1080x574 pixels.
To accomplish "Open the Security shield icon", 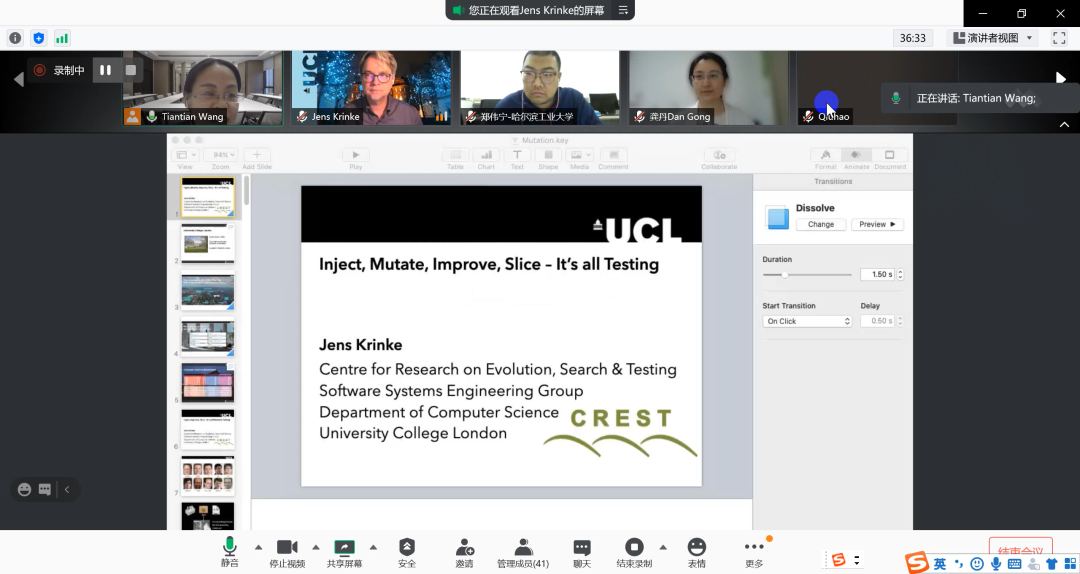I will pos(407,548).
